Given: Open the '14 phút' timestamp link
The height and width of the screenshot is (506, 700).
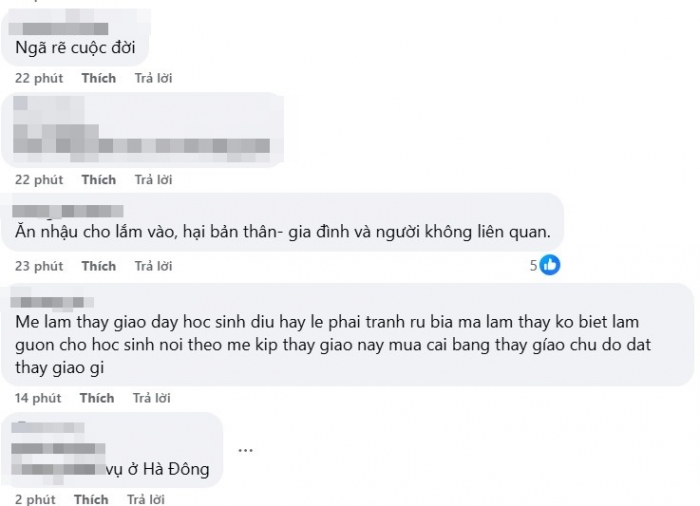Looking at the screenshot, I should click(x=38, y=398).
